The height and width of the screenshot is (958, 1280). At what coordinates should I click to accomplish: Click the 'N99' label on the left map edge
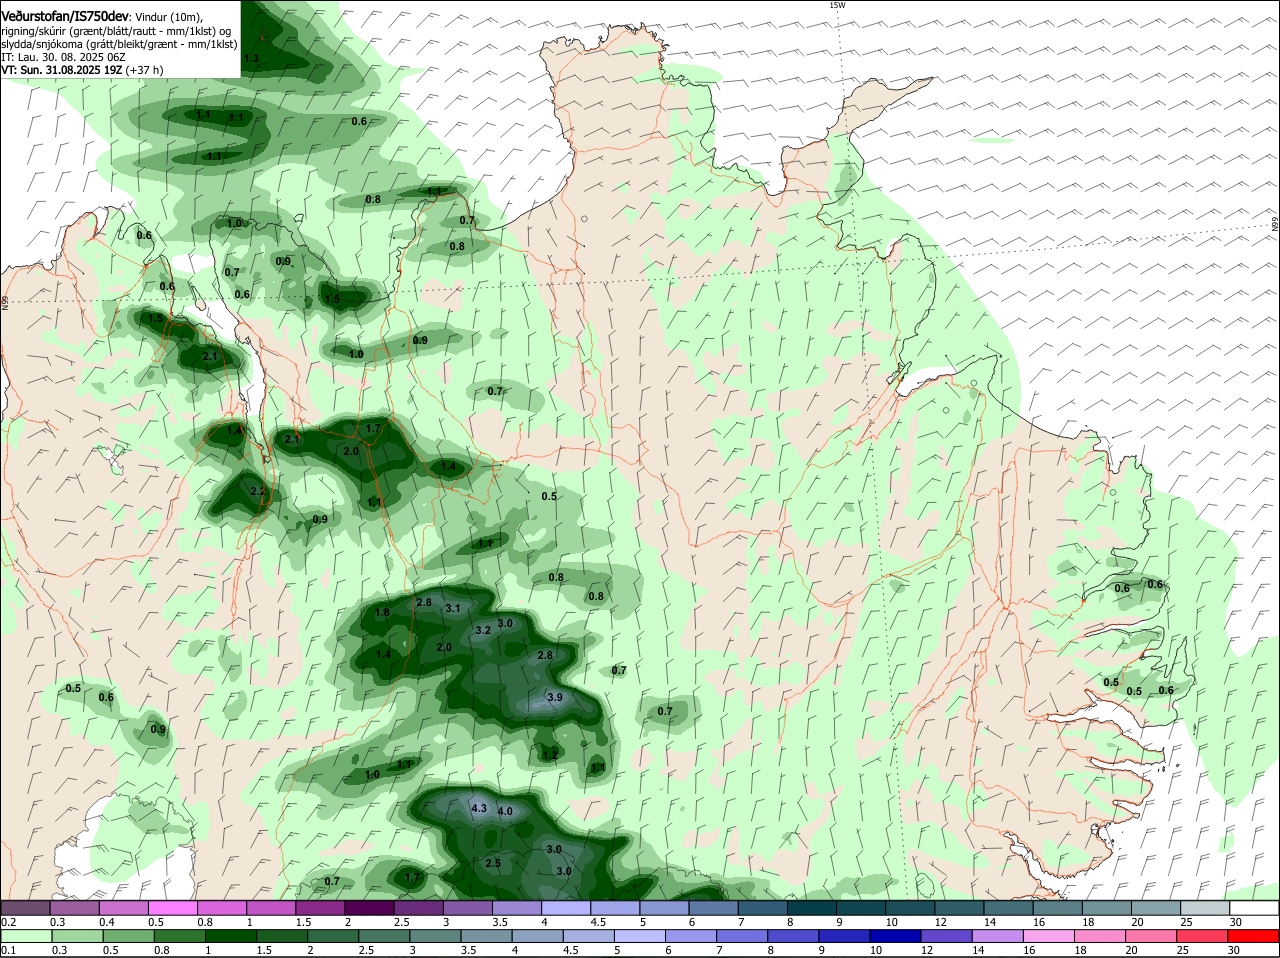(5, 301)
